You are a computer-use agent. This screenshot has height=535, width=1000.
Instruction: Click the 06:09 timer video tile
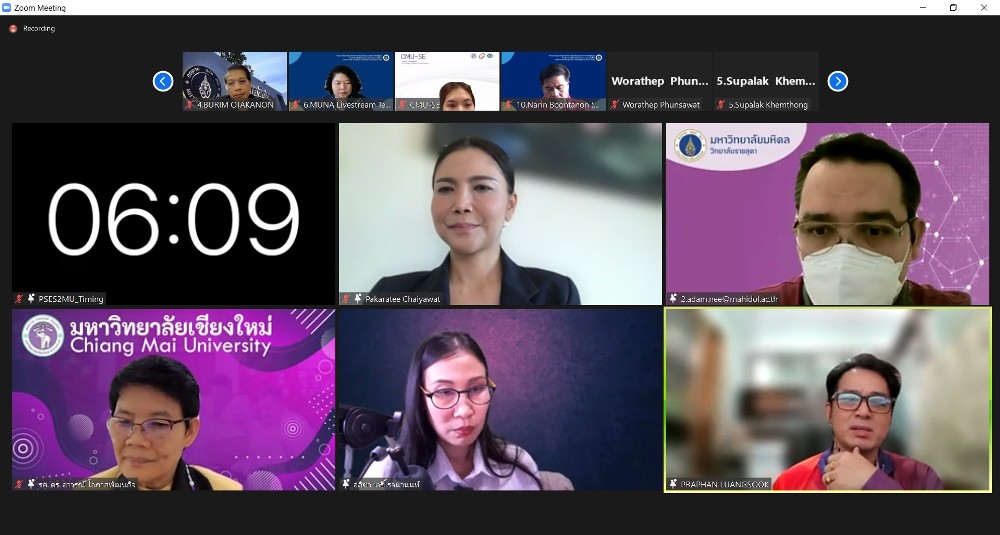pos(173,213)
